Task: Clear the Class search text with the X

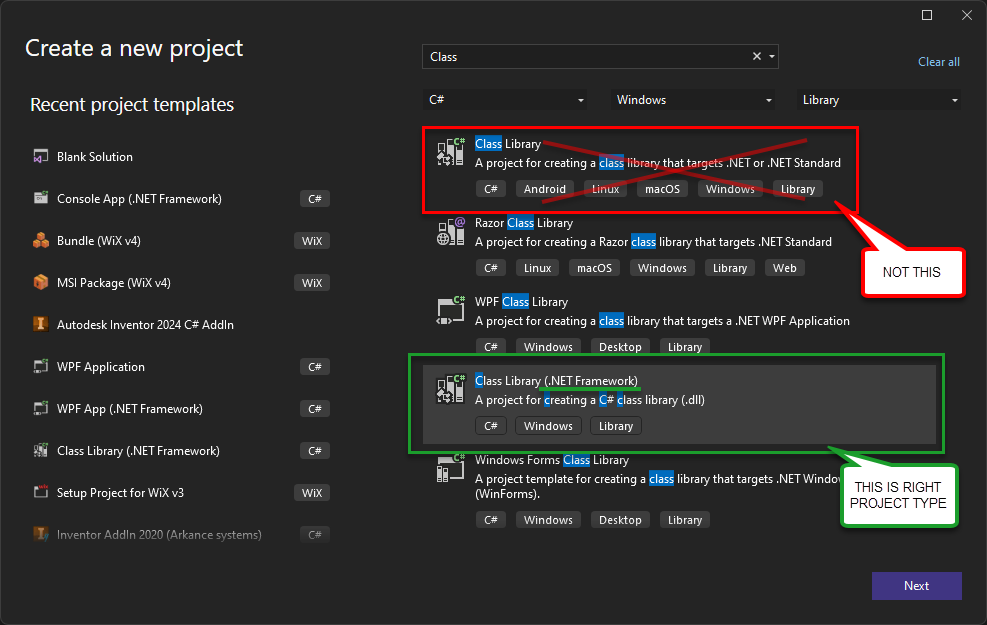Action: coord(756,57)
